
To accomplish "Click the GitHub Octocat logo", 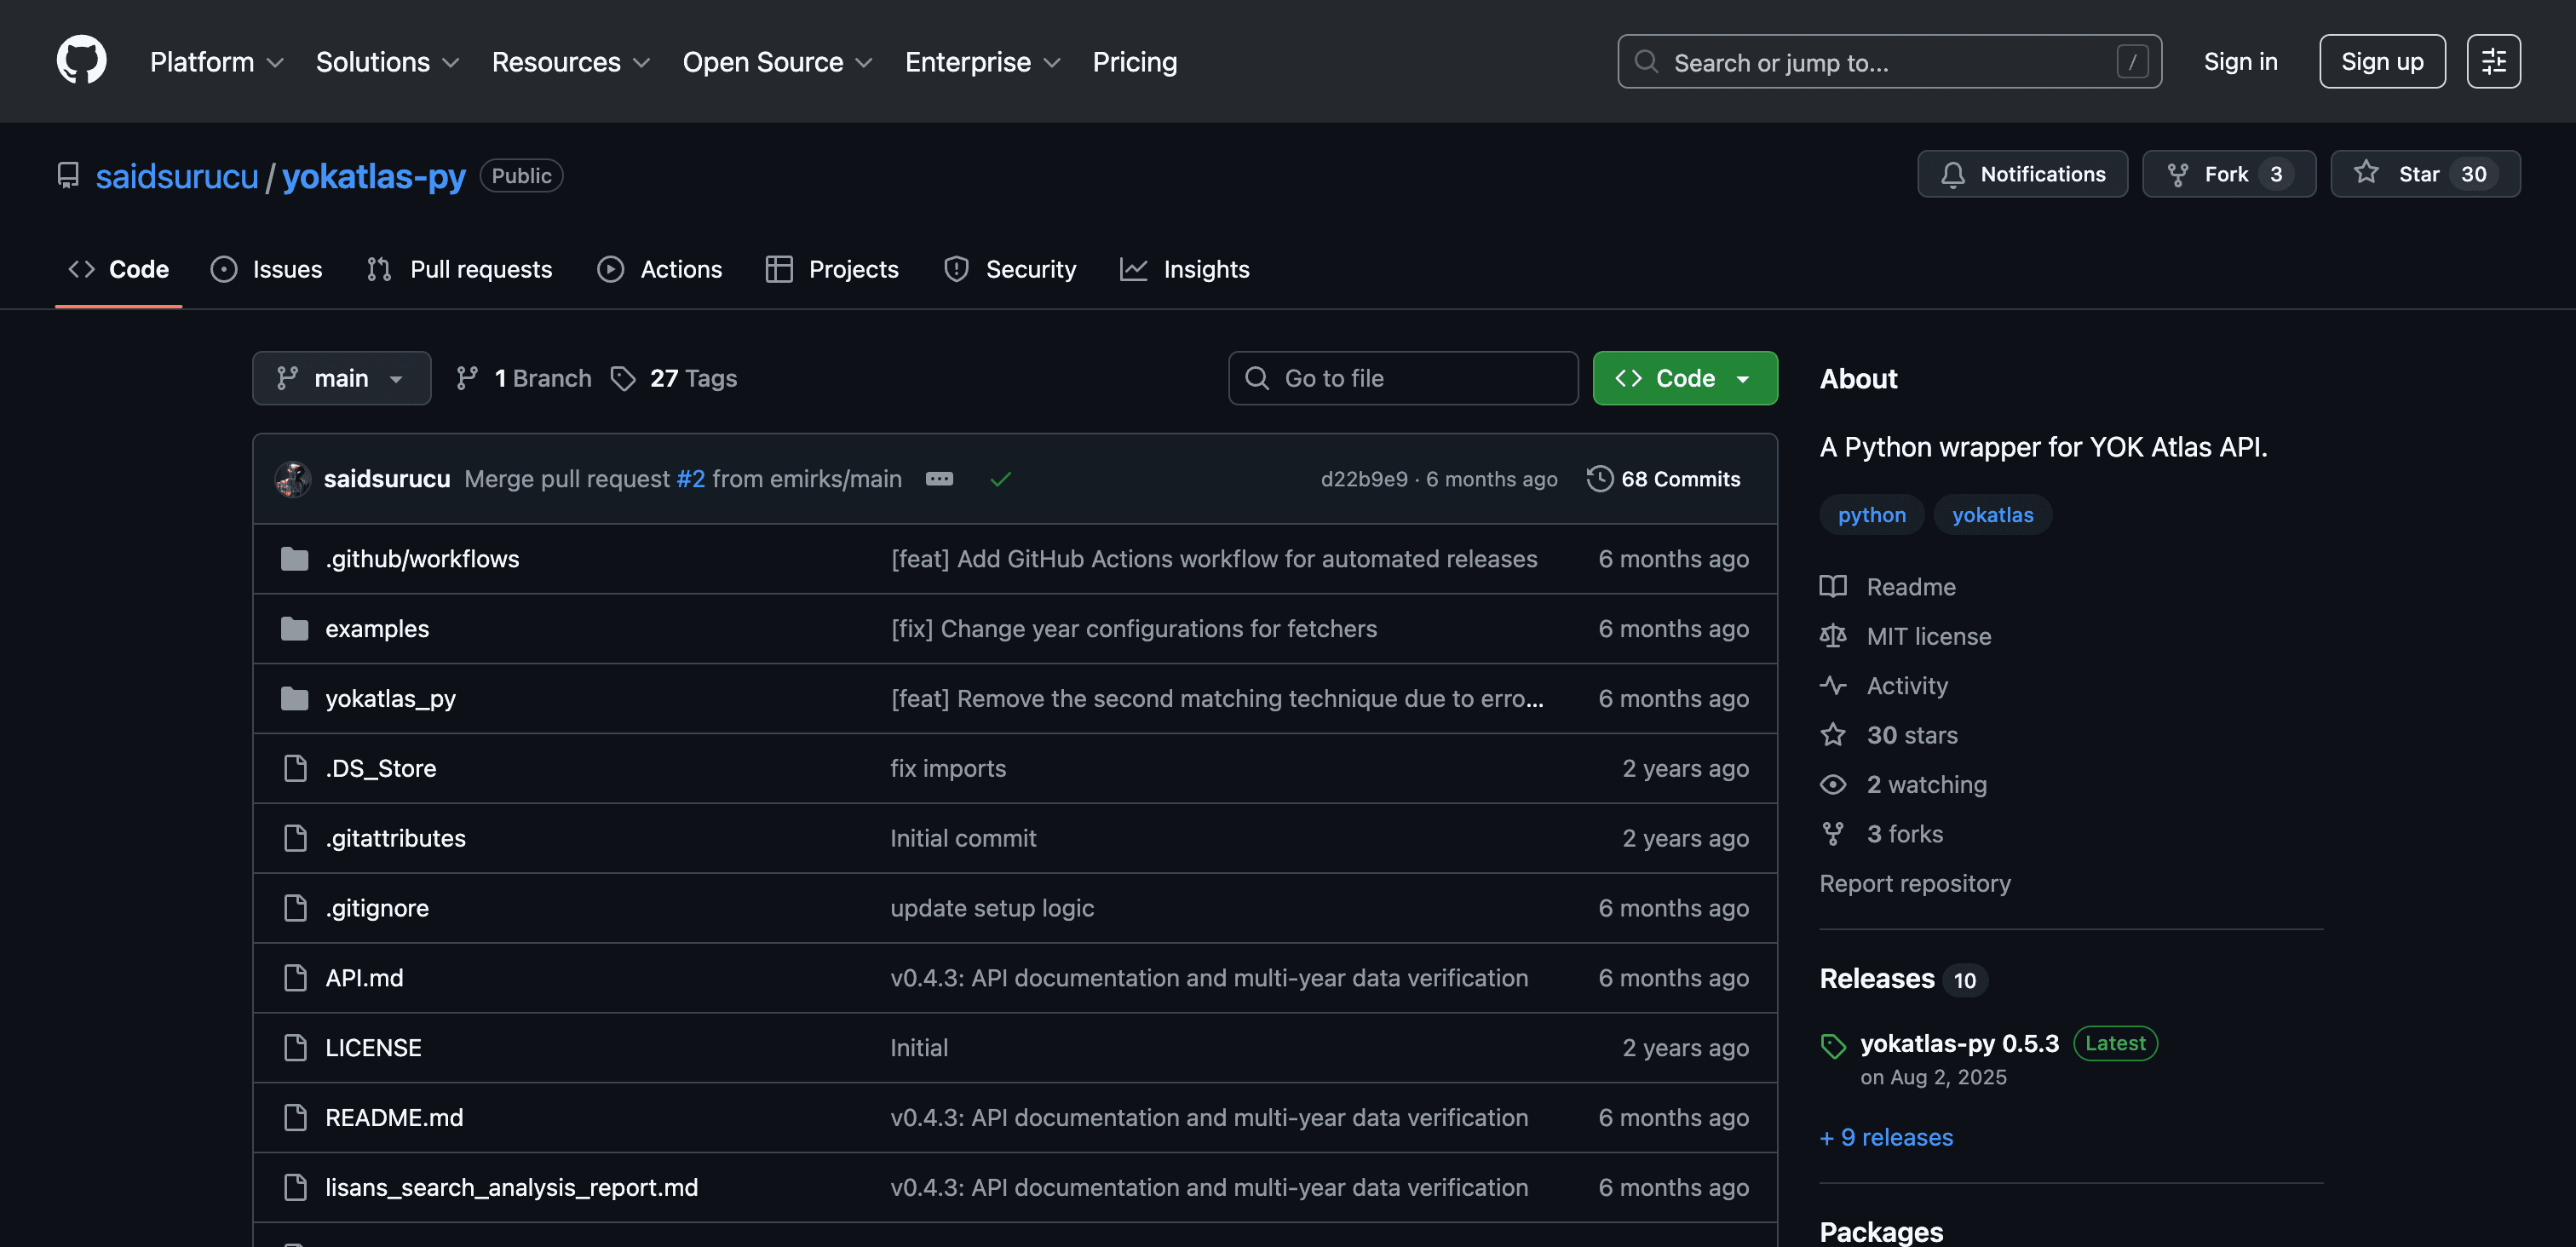I will tap(81, 61).
